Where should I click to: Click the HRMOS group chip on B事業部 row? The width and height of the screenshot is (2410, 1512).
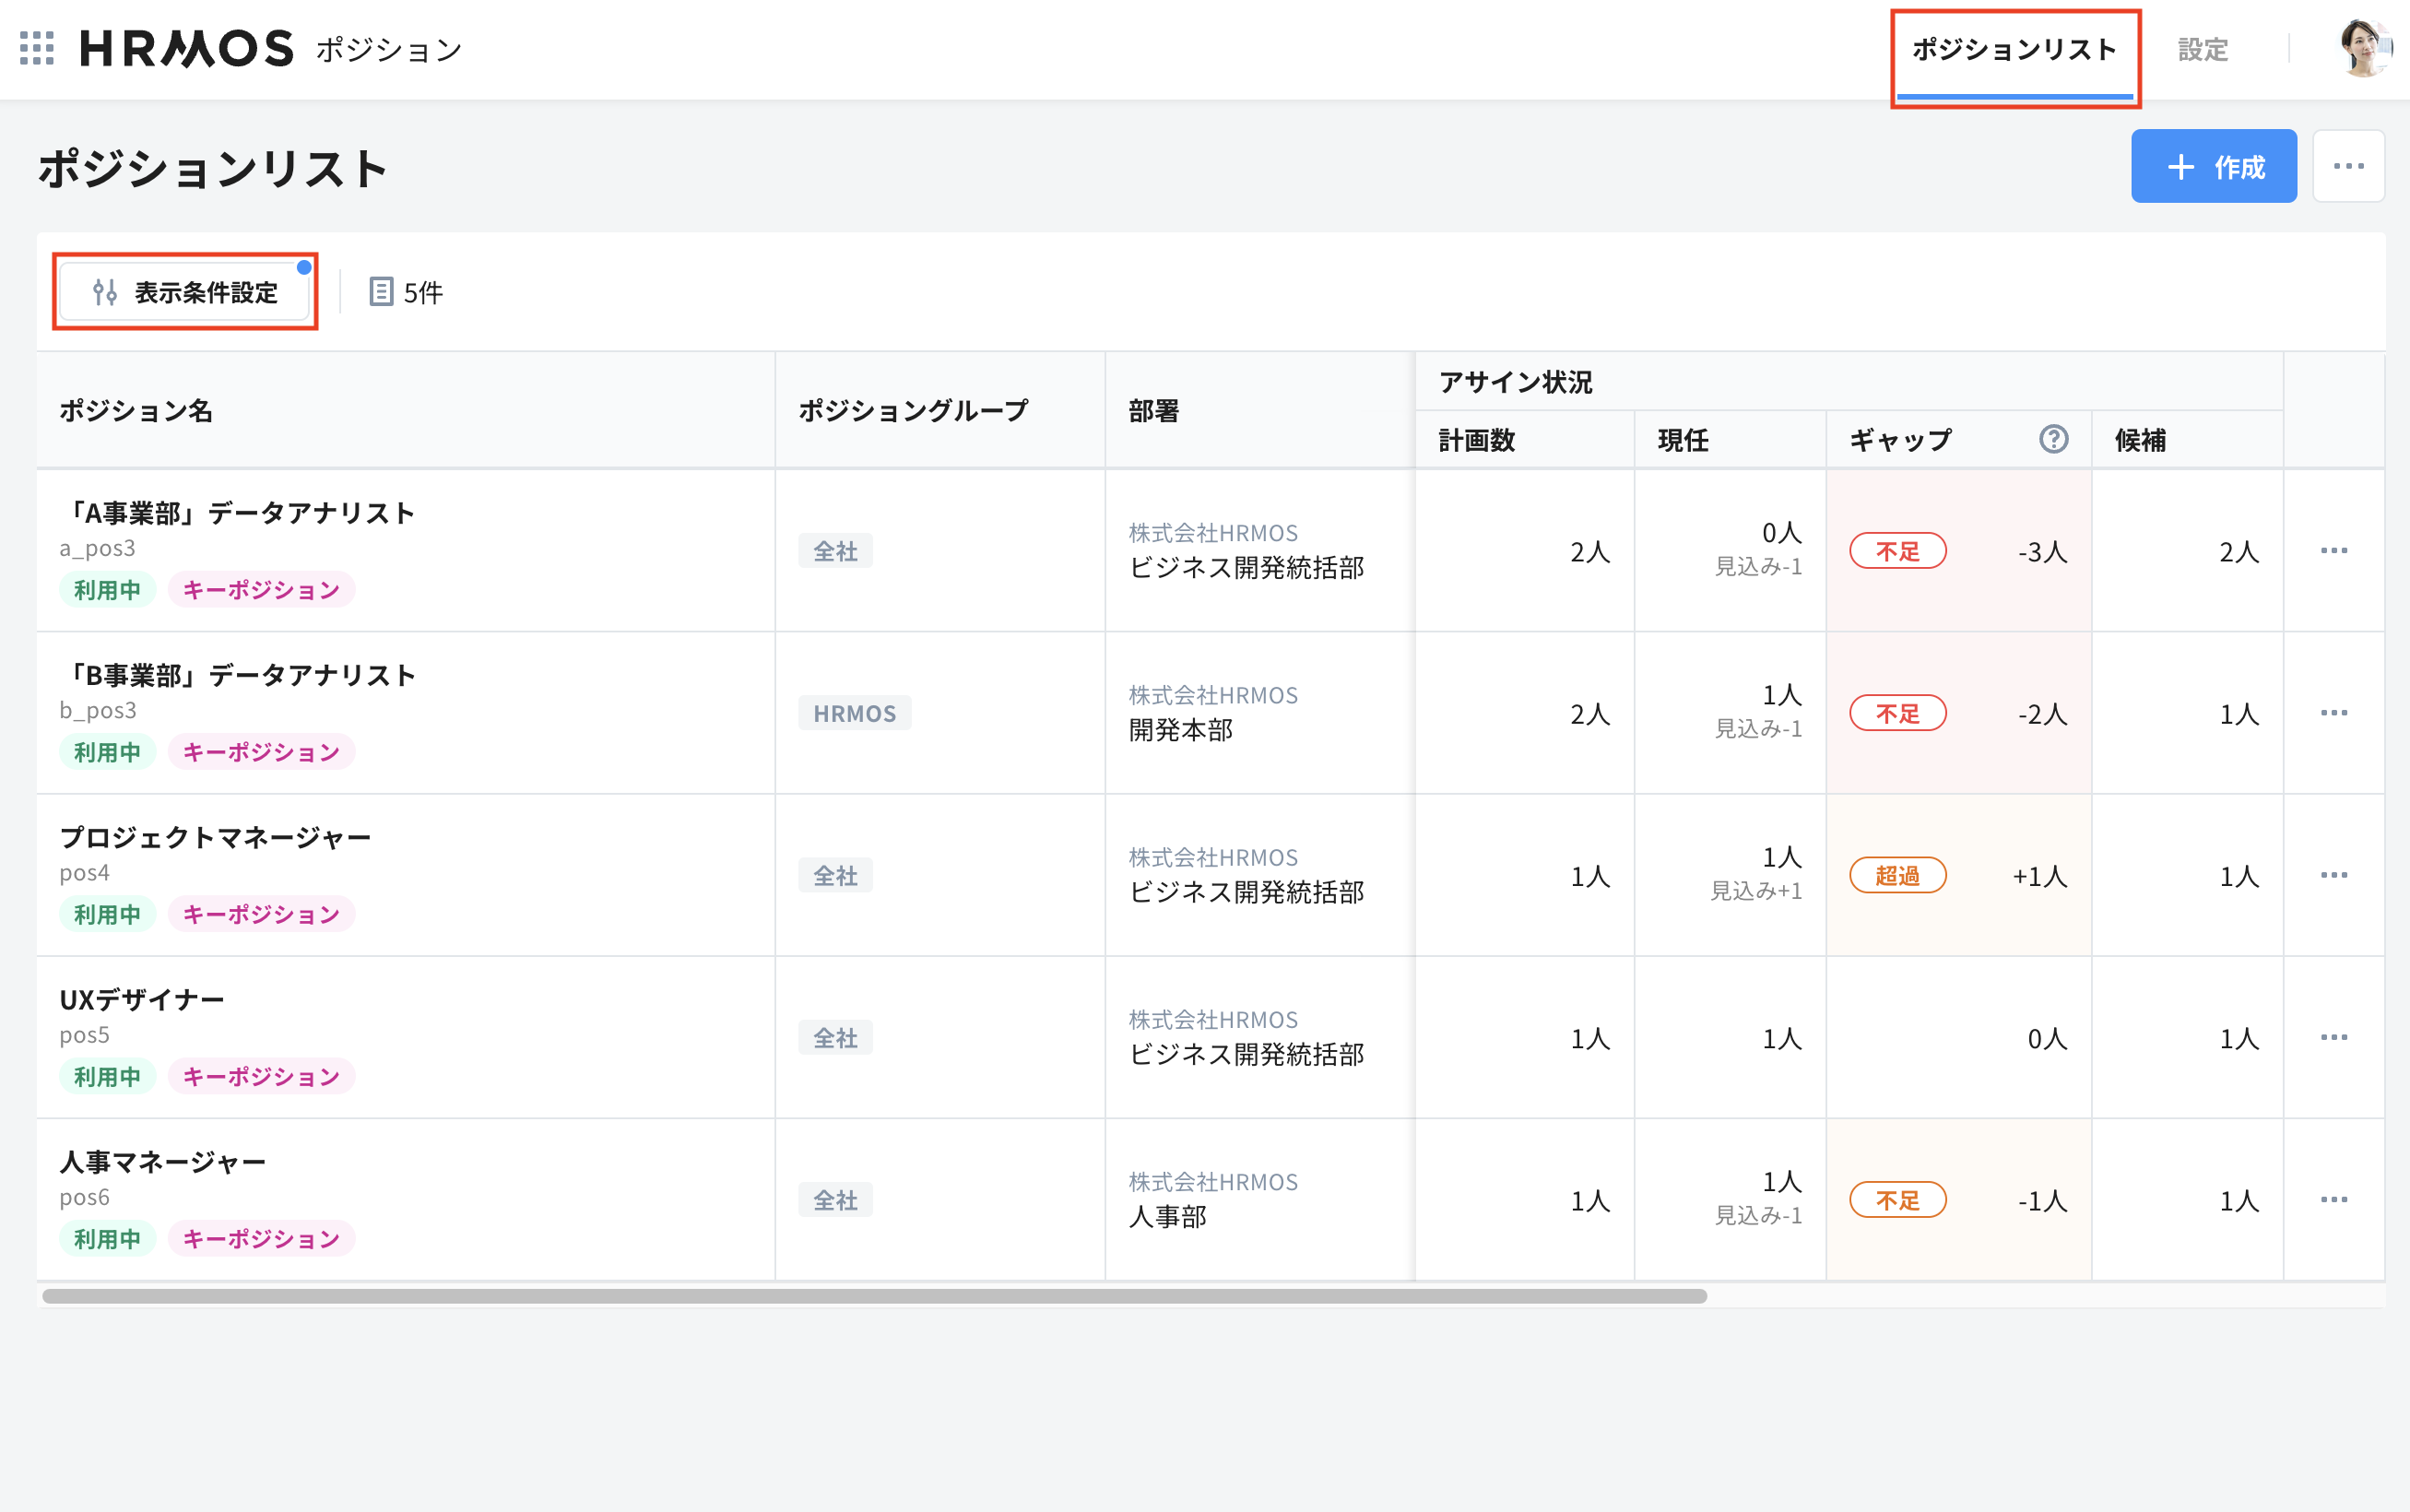[x=854, y=712]
